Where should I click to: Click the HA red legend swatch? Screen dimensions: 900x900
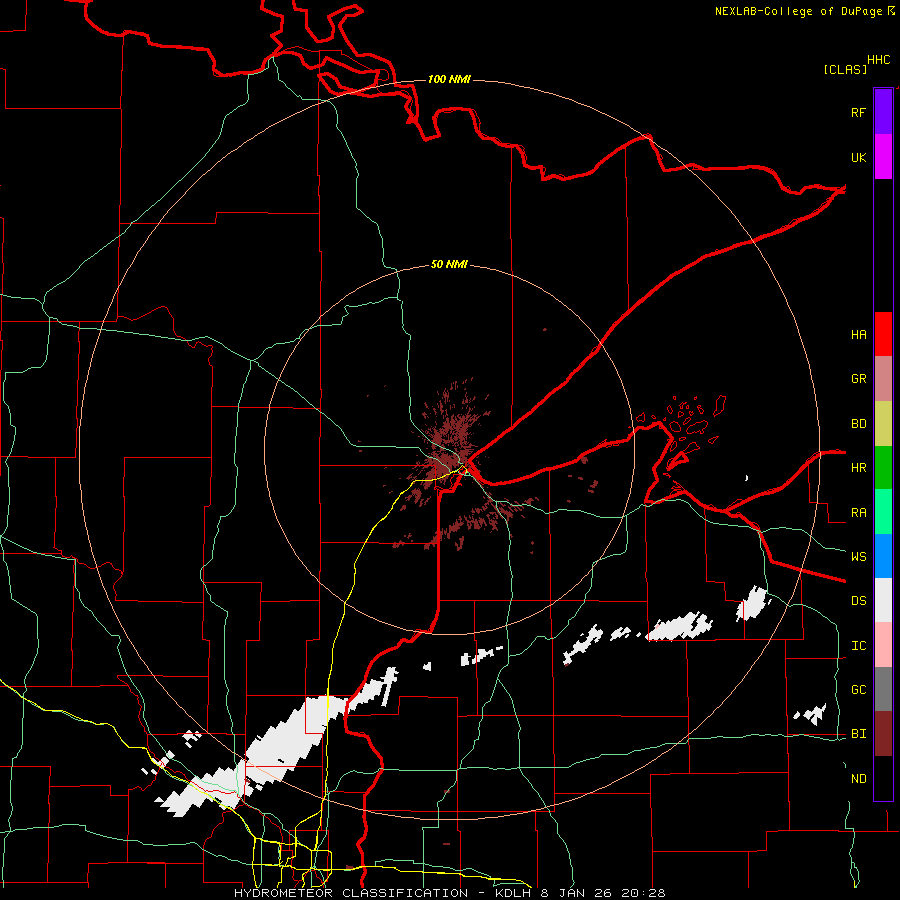coord(883,334)
